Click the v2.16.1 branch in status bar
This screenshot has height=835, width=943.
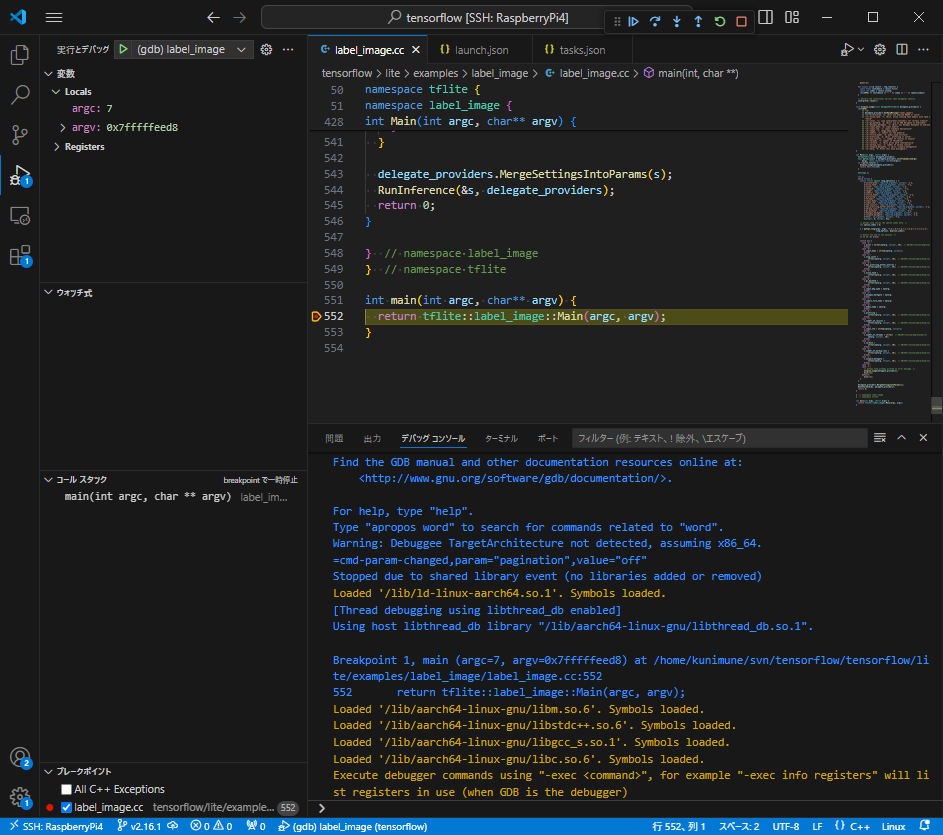(x=147, y=827)
